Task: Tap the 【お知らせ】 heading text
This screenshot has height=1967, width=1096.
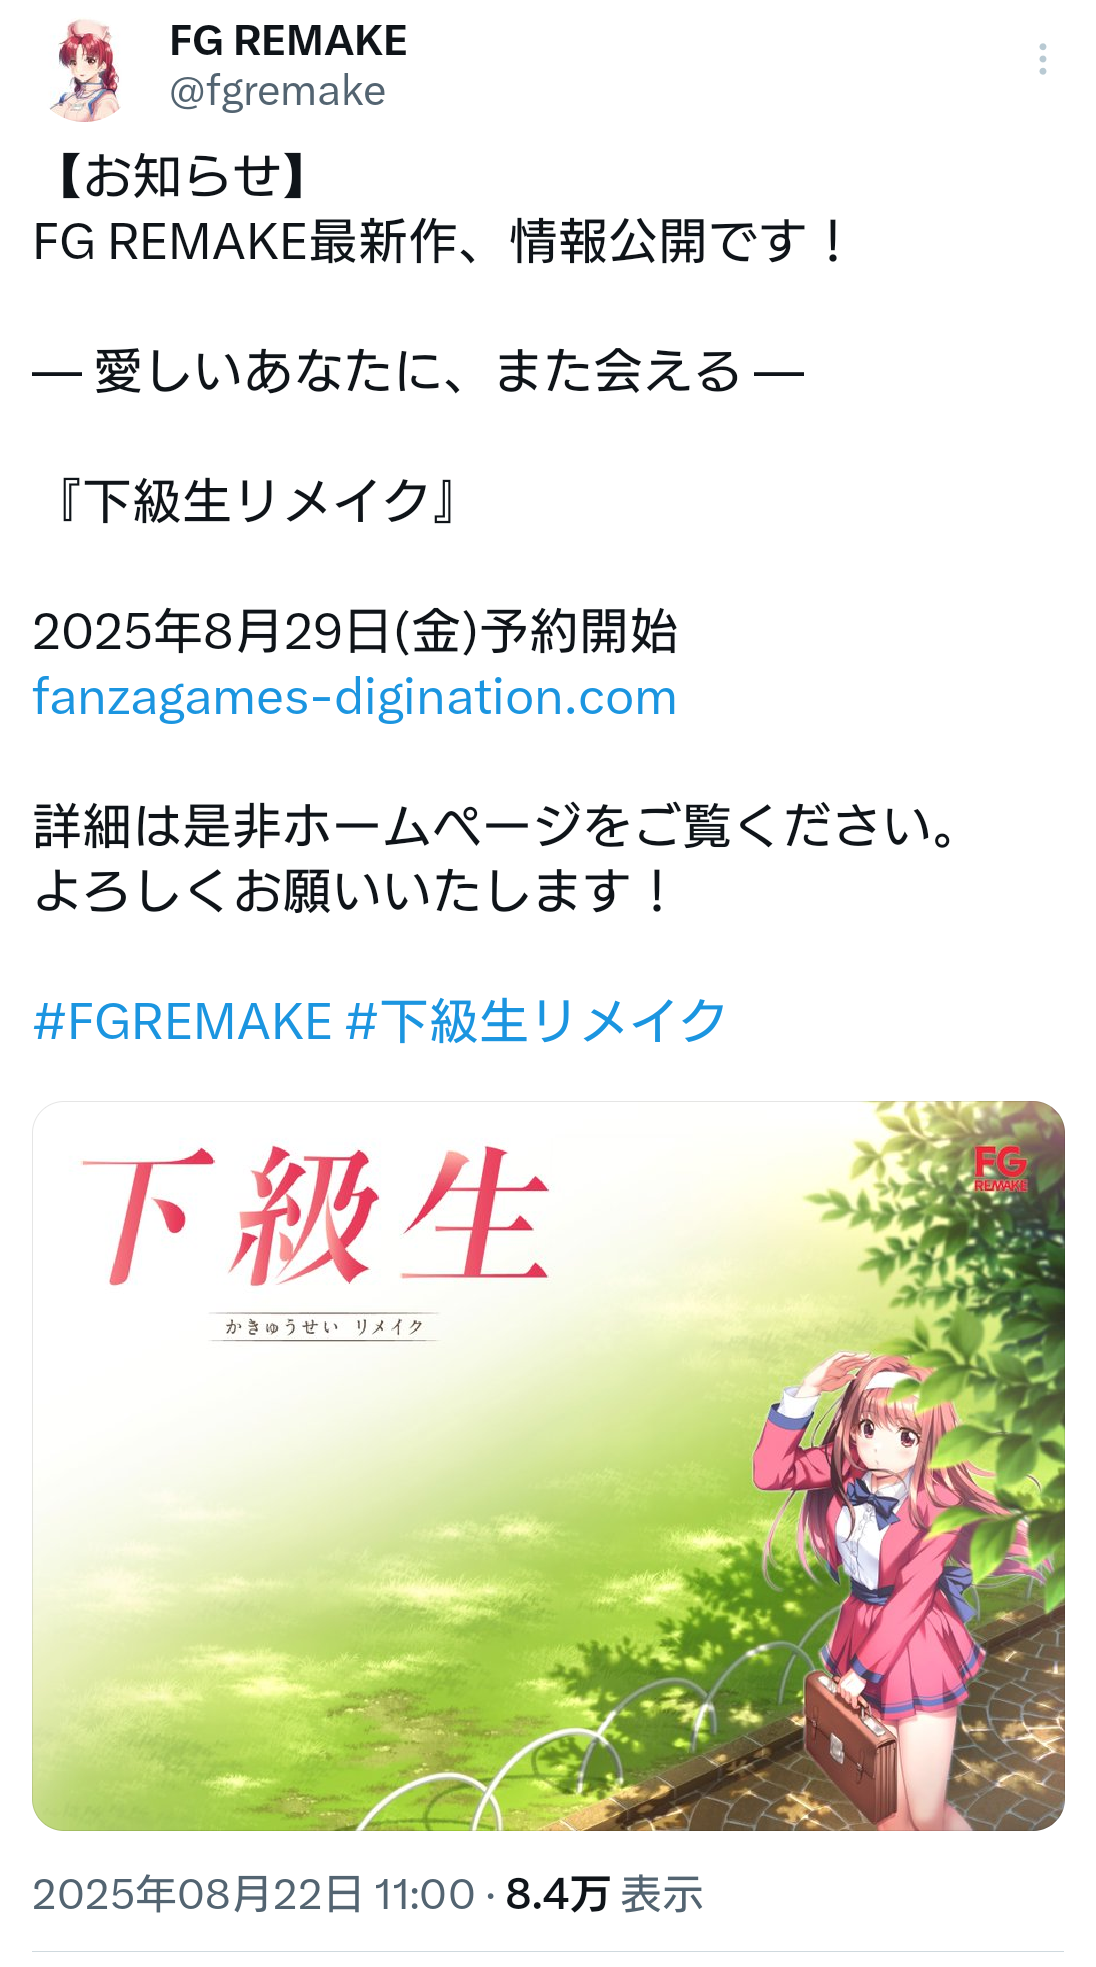Action: [182, 176]
